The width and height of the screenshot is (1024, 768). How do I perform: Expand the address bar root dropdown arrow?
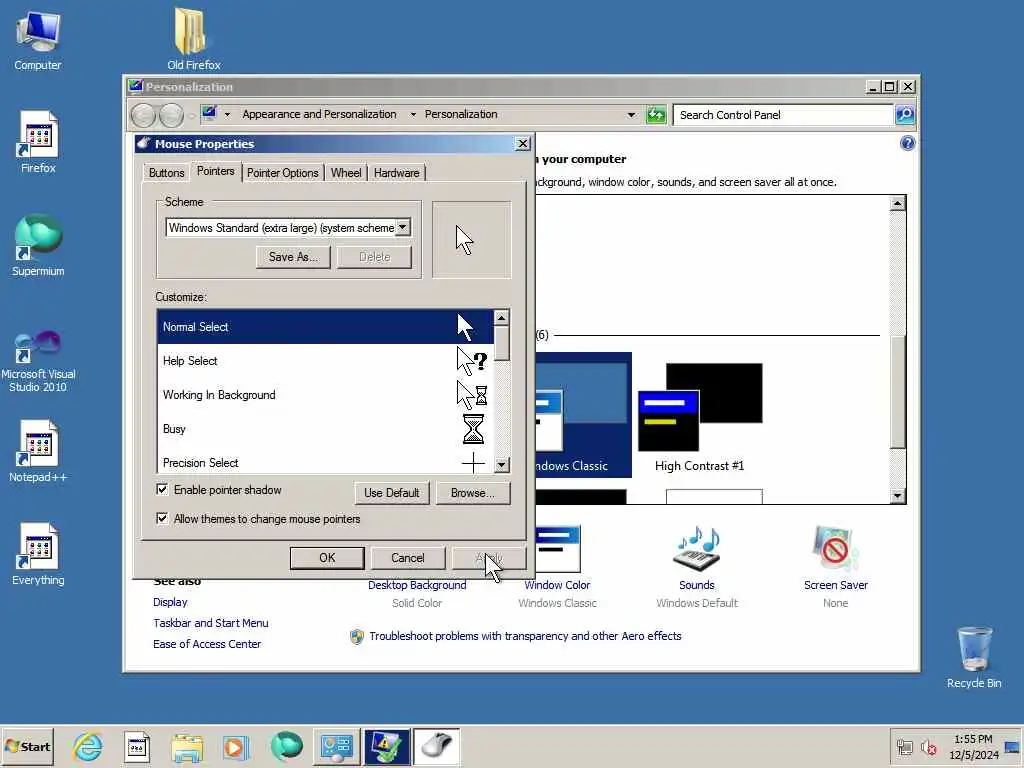click(x=227, y=114)
